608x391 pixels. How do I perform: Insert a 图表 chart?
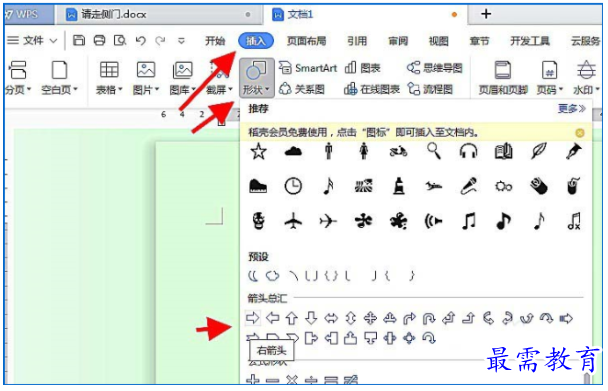(363, 68)
